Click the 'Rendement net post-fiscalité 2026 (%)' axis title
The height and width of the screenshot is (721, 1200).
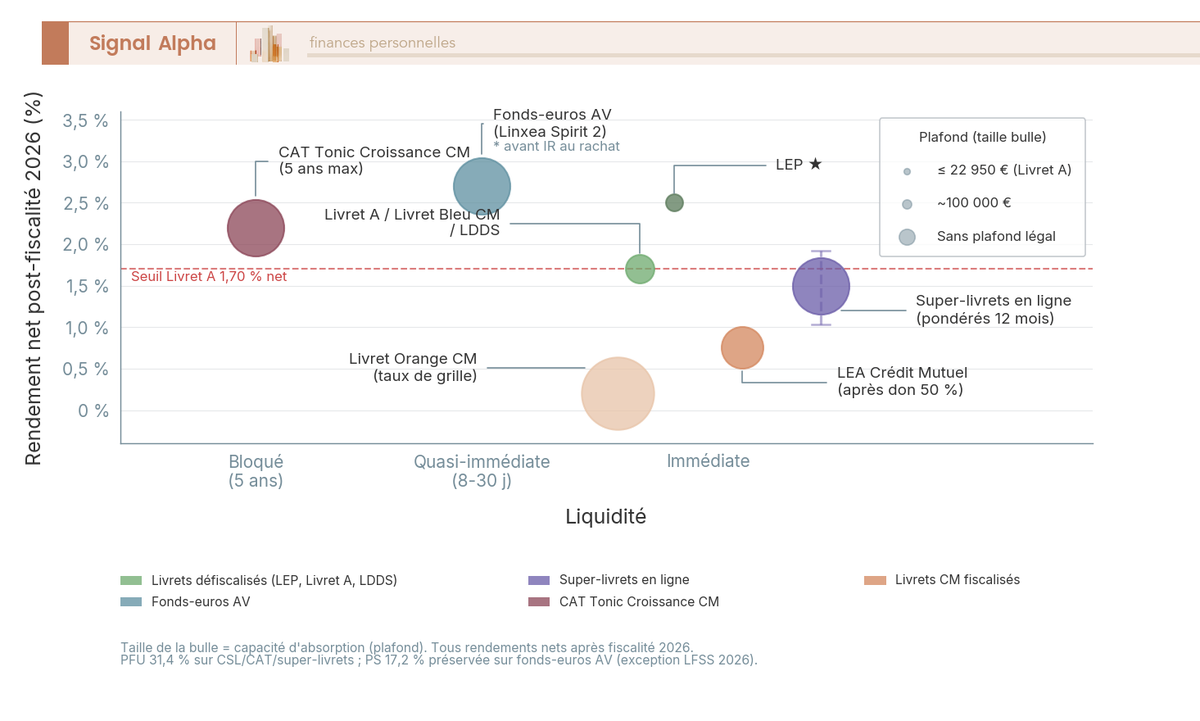(33, 278)
